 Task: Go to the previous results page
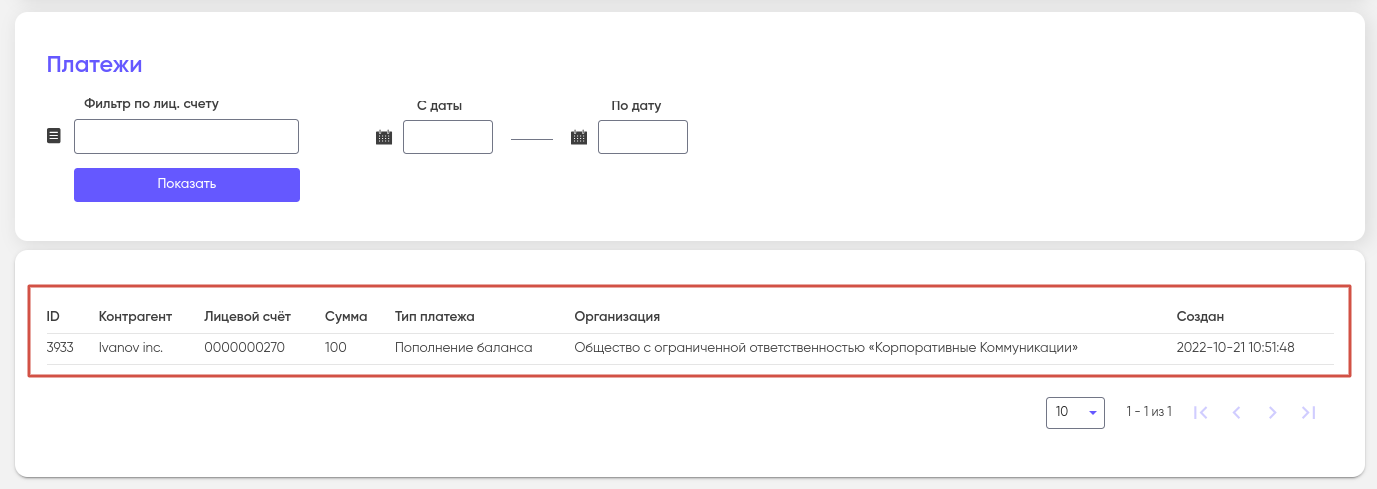(x=1237, y=412)
